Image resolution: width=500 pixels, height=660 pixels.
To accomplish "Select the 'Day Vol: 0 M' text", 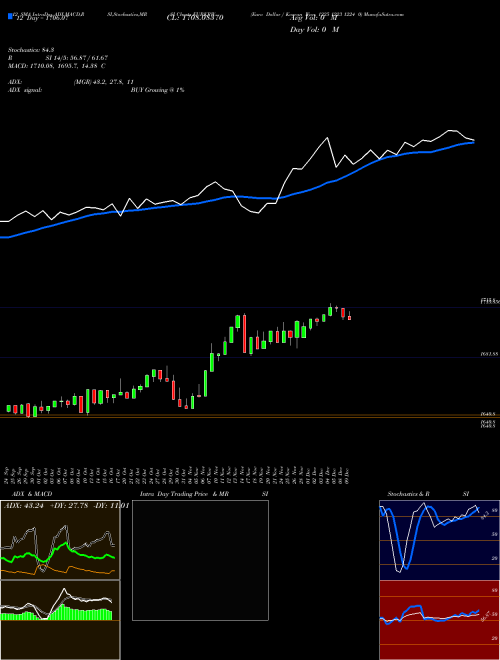I will click(314, 29).
